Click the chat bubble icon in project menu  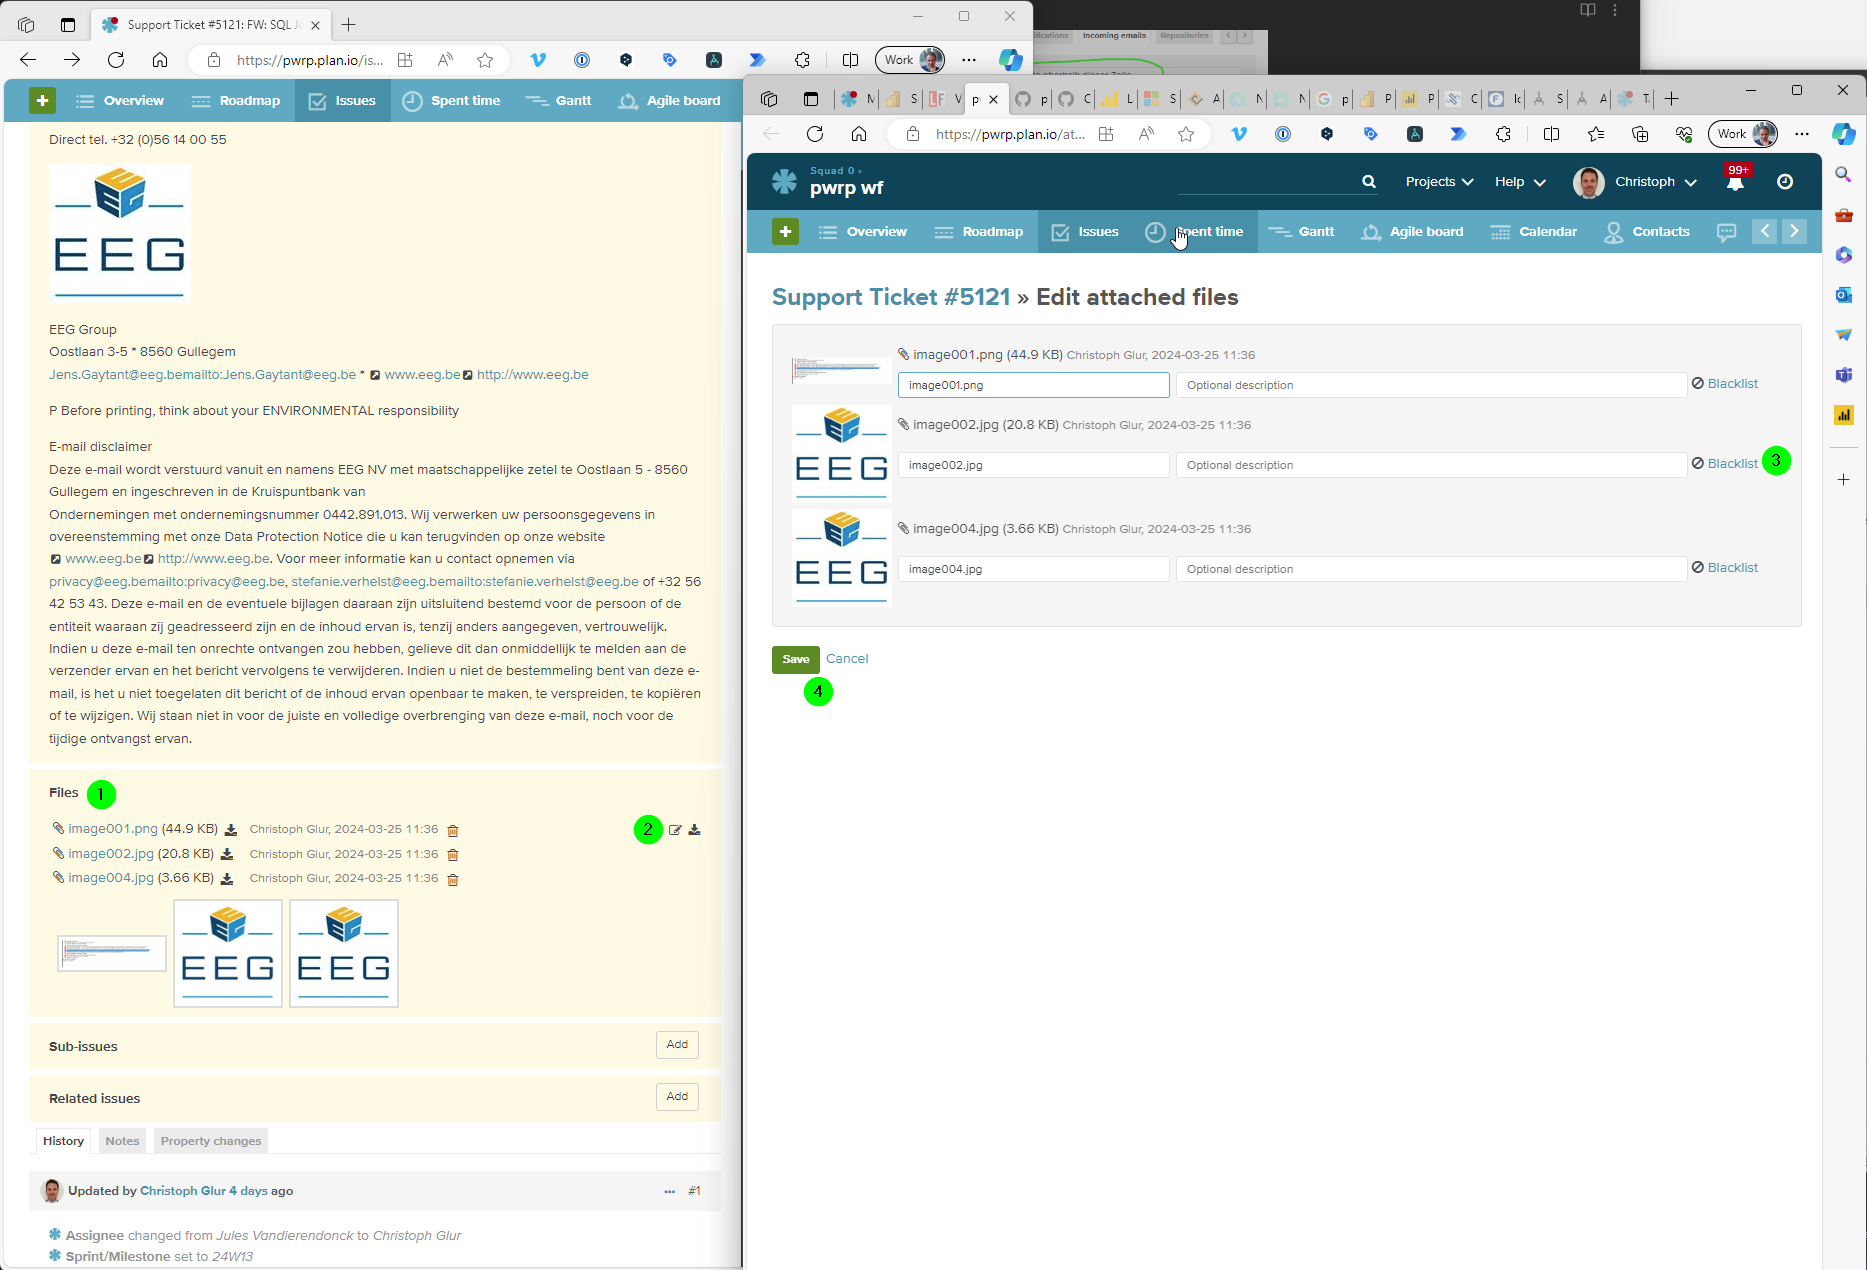pyautogui.click(x=1726, y=232)
